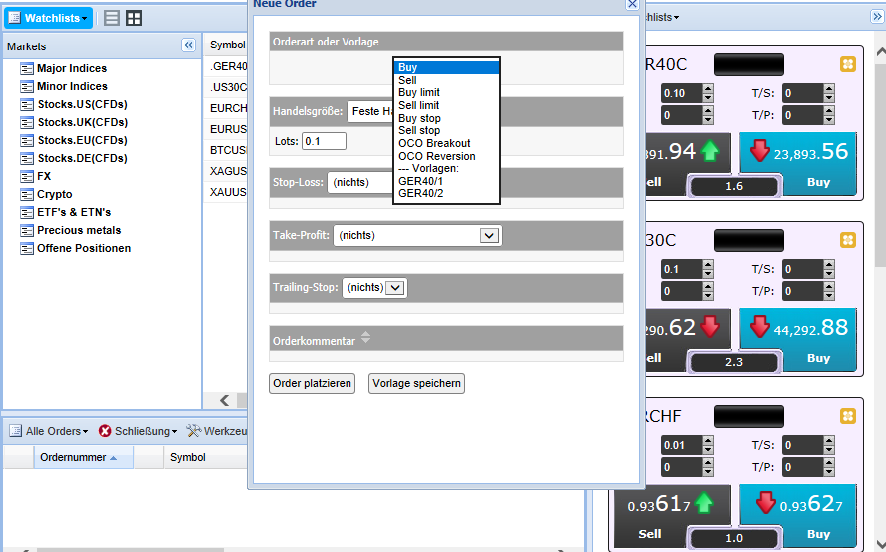Switch to grid view layout icon
This screenshot has height=552, width=886.
(x=134, y=18)
